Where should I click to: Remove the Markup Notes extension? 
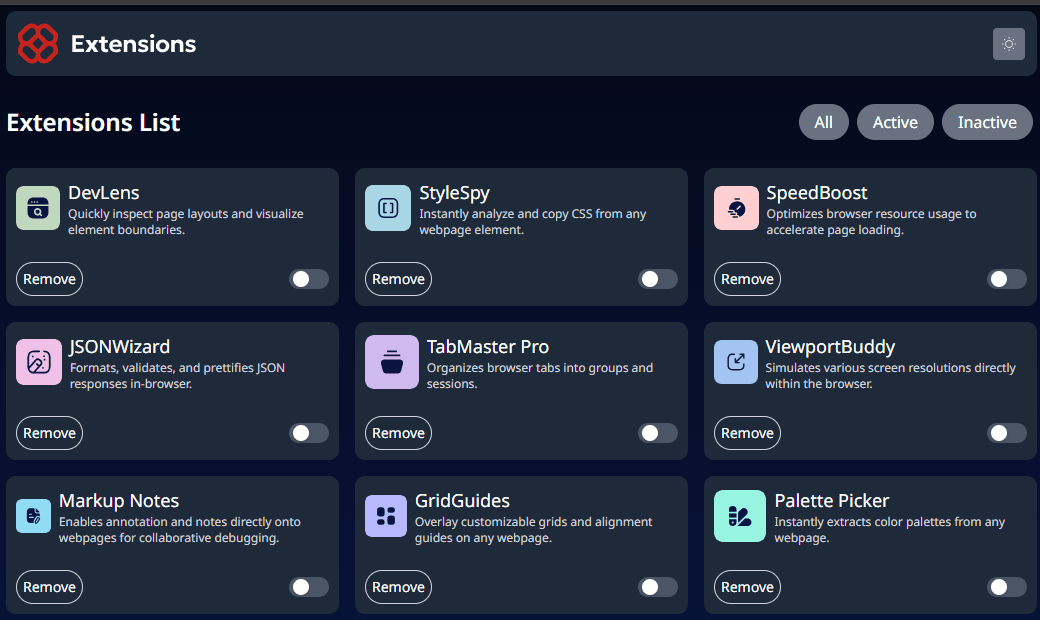[x=49, y=587]
